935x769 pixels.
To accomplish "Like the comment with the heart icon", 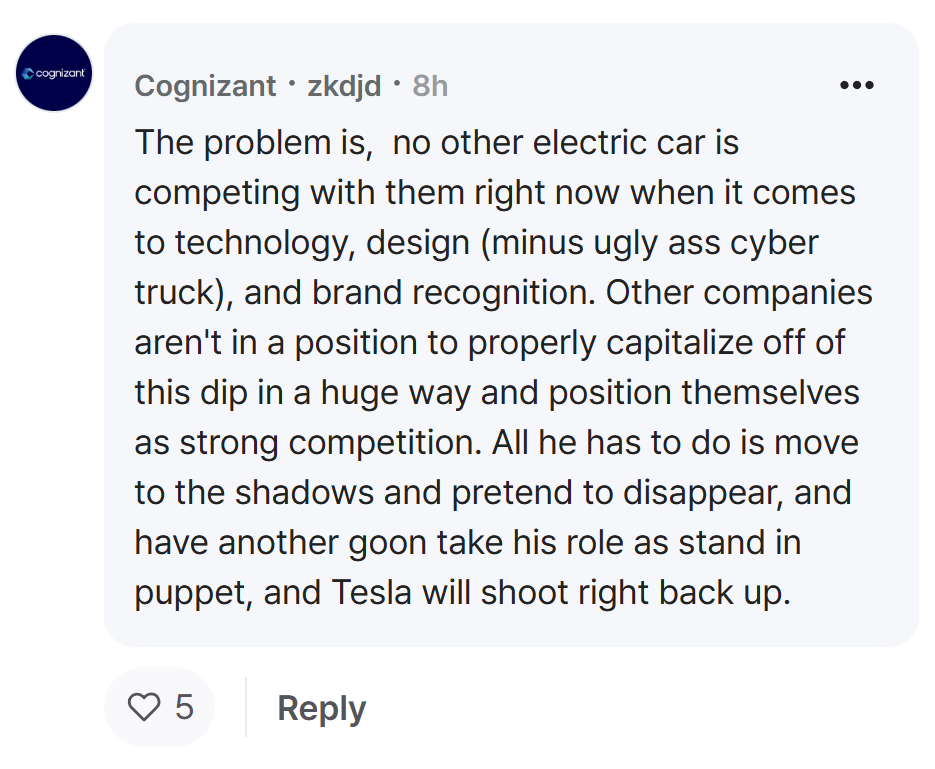I will pyautogui.click(x=144, y=707).
